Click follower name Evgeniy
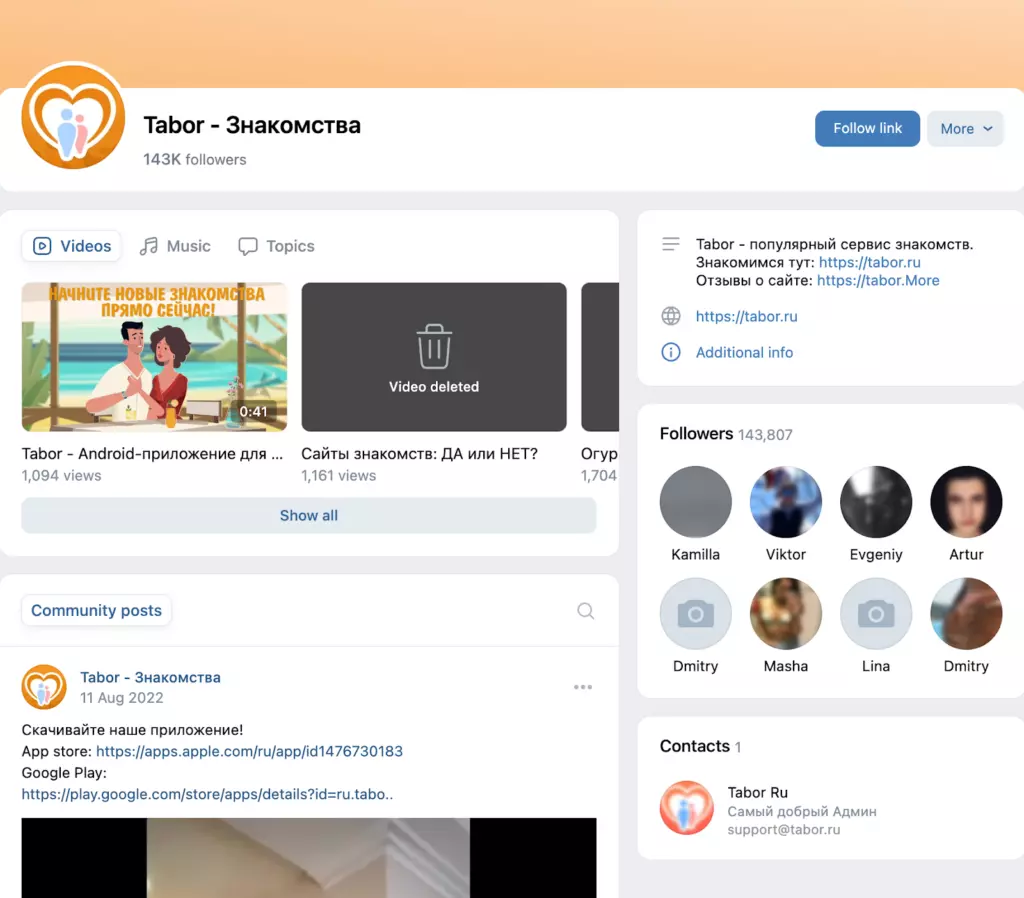Image resolution: width=1024 pixels, height=898 pixels. tap(876, 554)
